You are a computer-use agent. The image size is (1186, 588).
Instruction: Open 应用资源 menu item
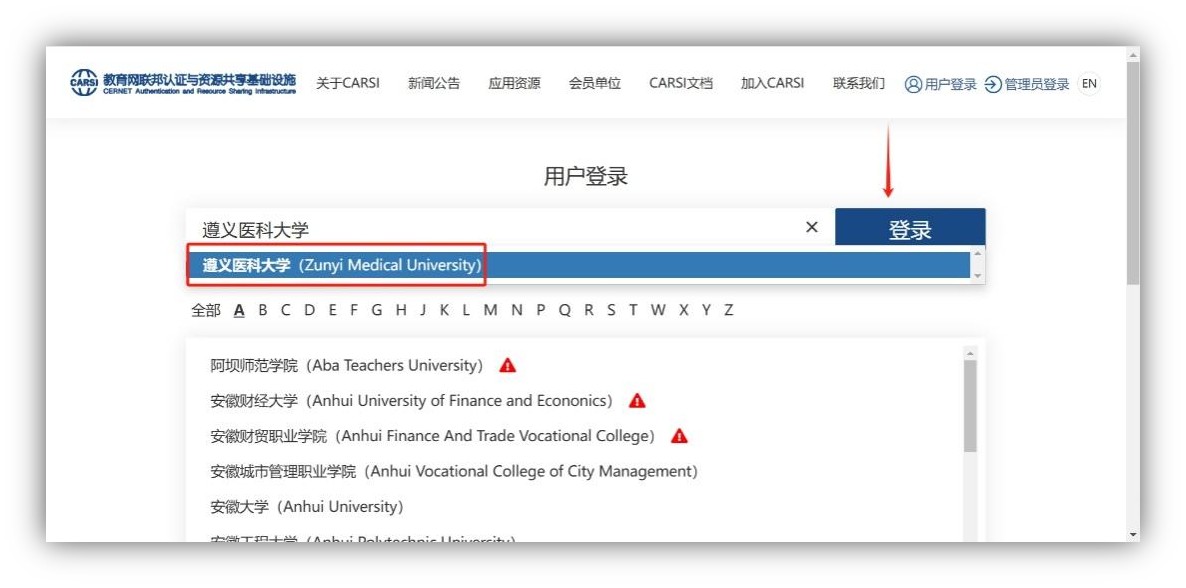514,84
